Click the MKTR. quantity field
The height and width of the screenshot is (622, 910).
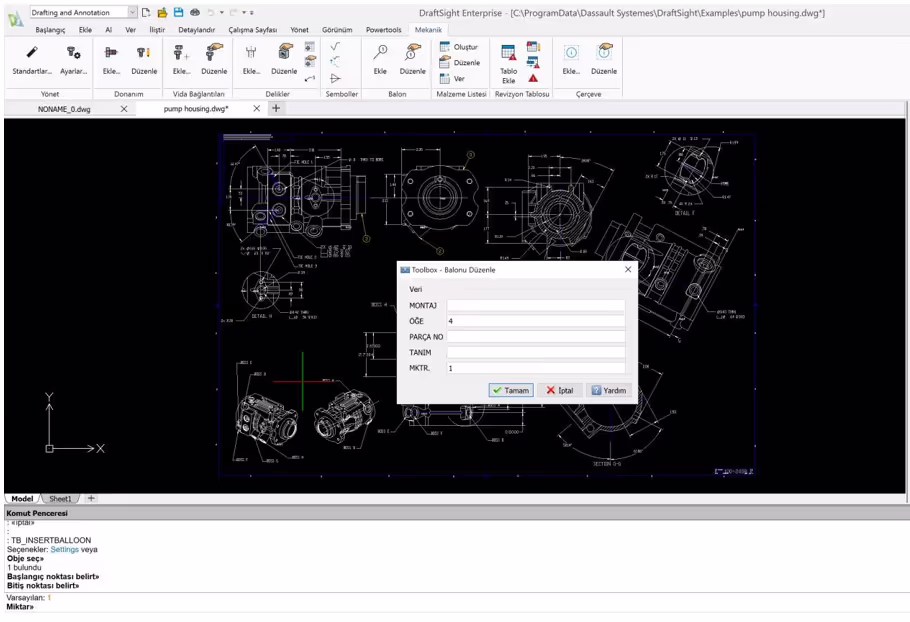pyautogui.click(x=536, y=368)
